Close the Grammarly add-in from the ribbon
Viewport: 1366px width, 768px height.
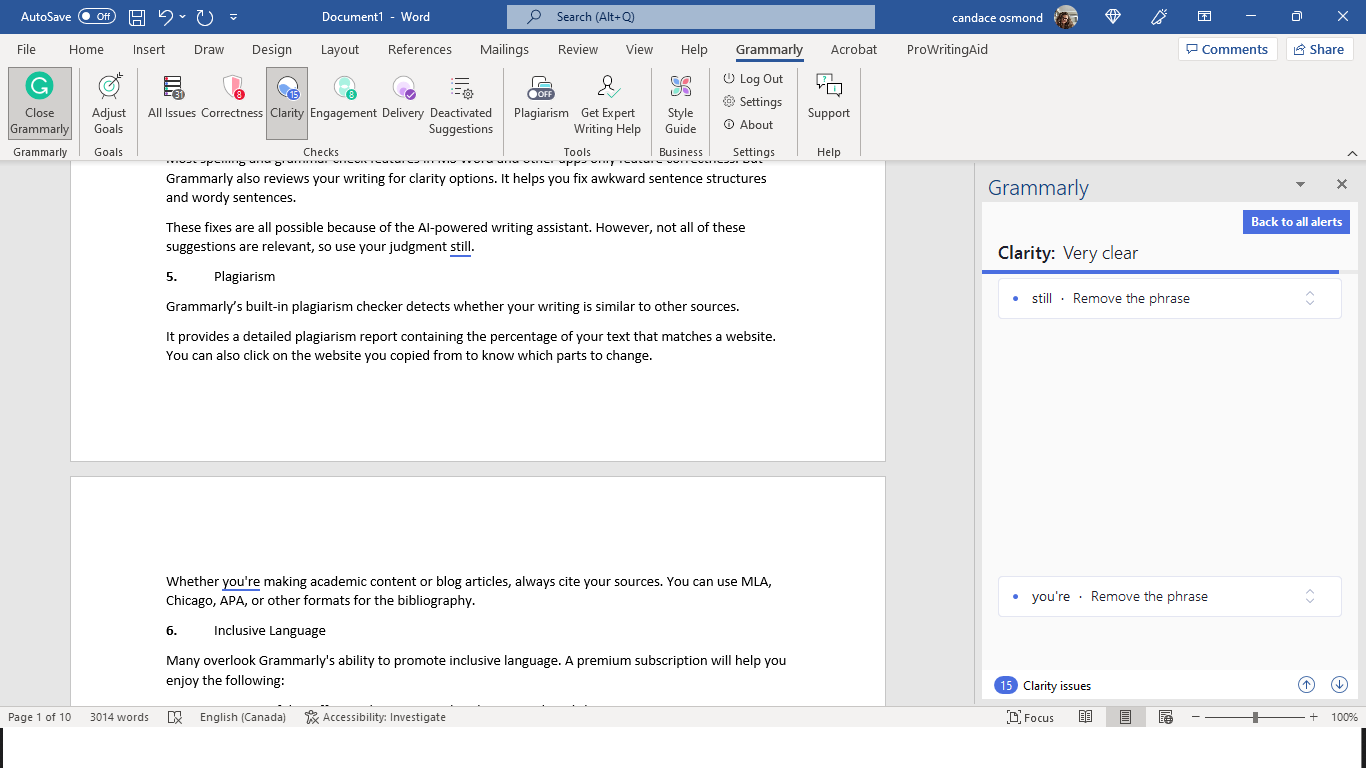pos(40,103)
